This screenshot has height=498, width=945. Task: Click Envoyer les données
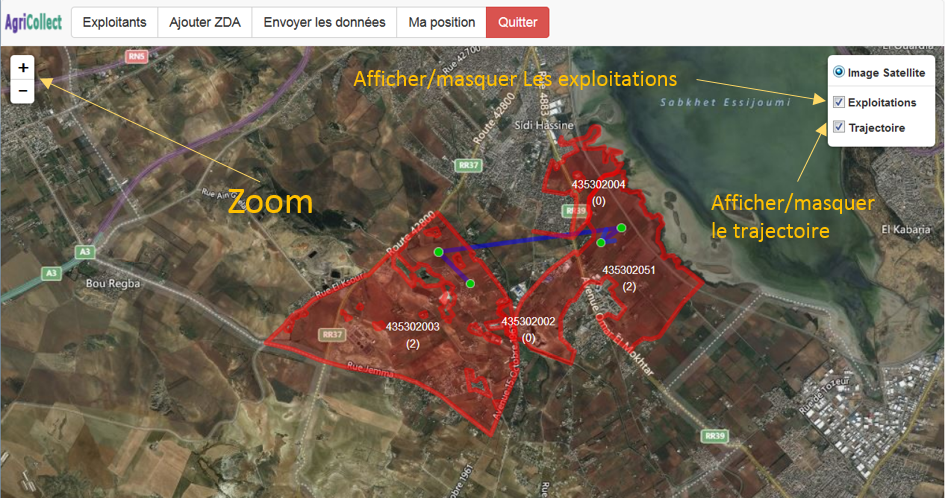click(324, 22)
